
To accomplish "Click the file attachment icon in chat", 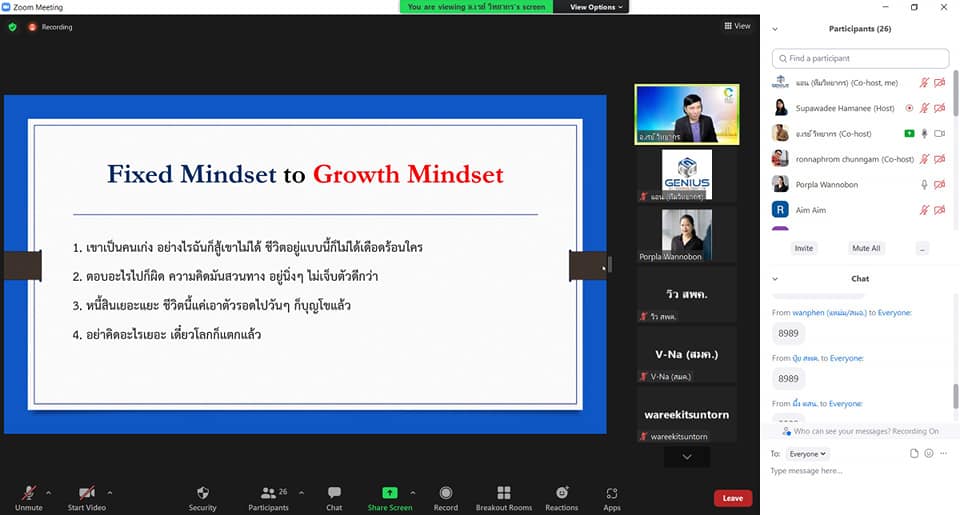I will click(x=914, y=453).
